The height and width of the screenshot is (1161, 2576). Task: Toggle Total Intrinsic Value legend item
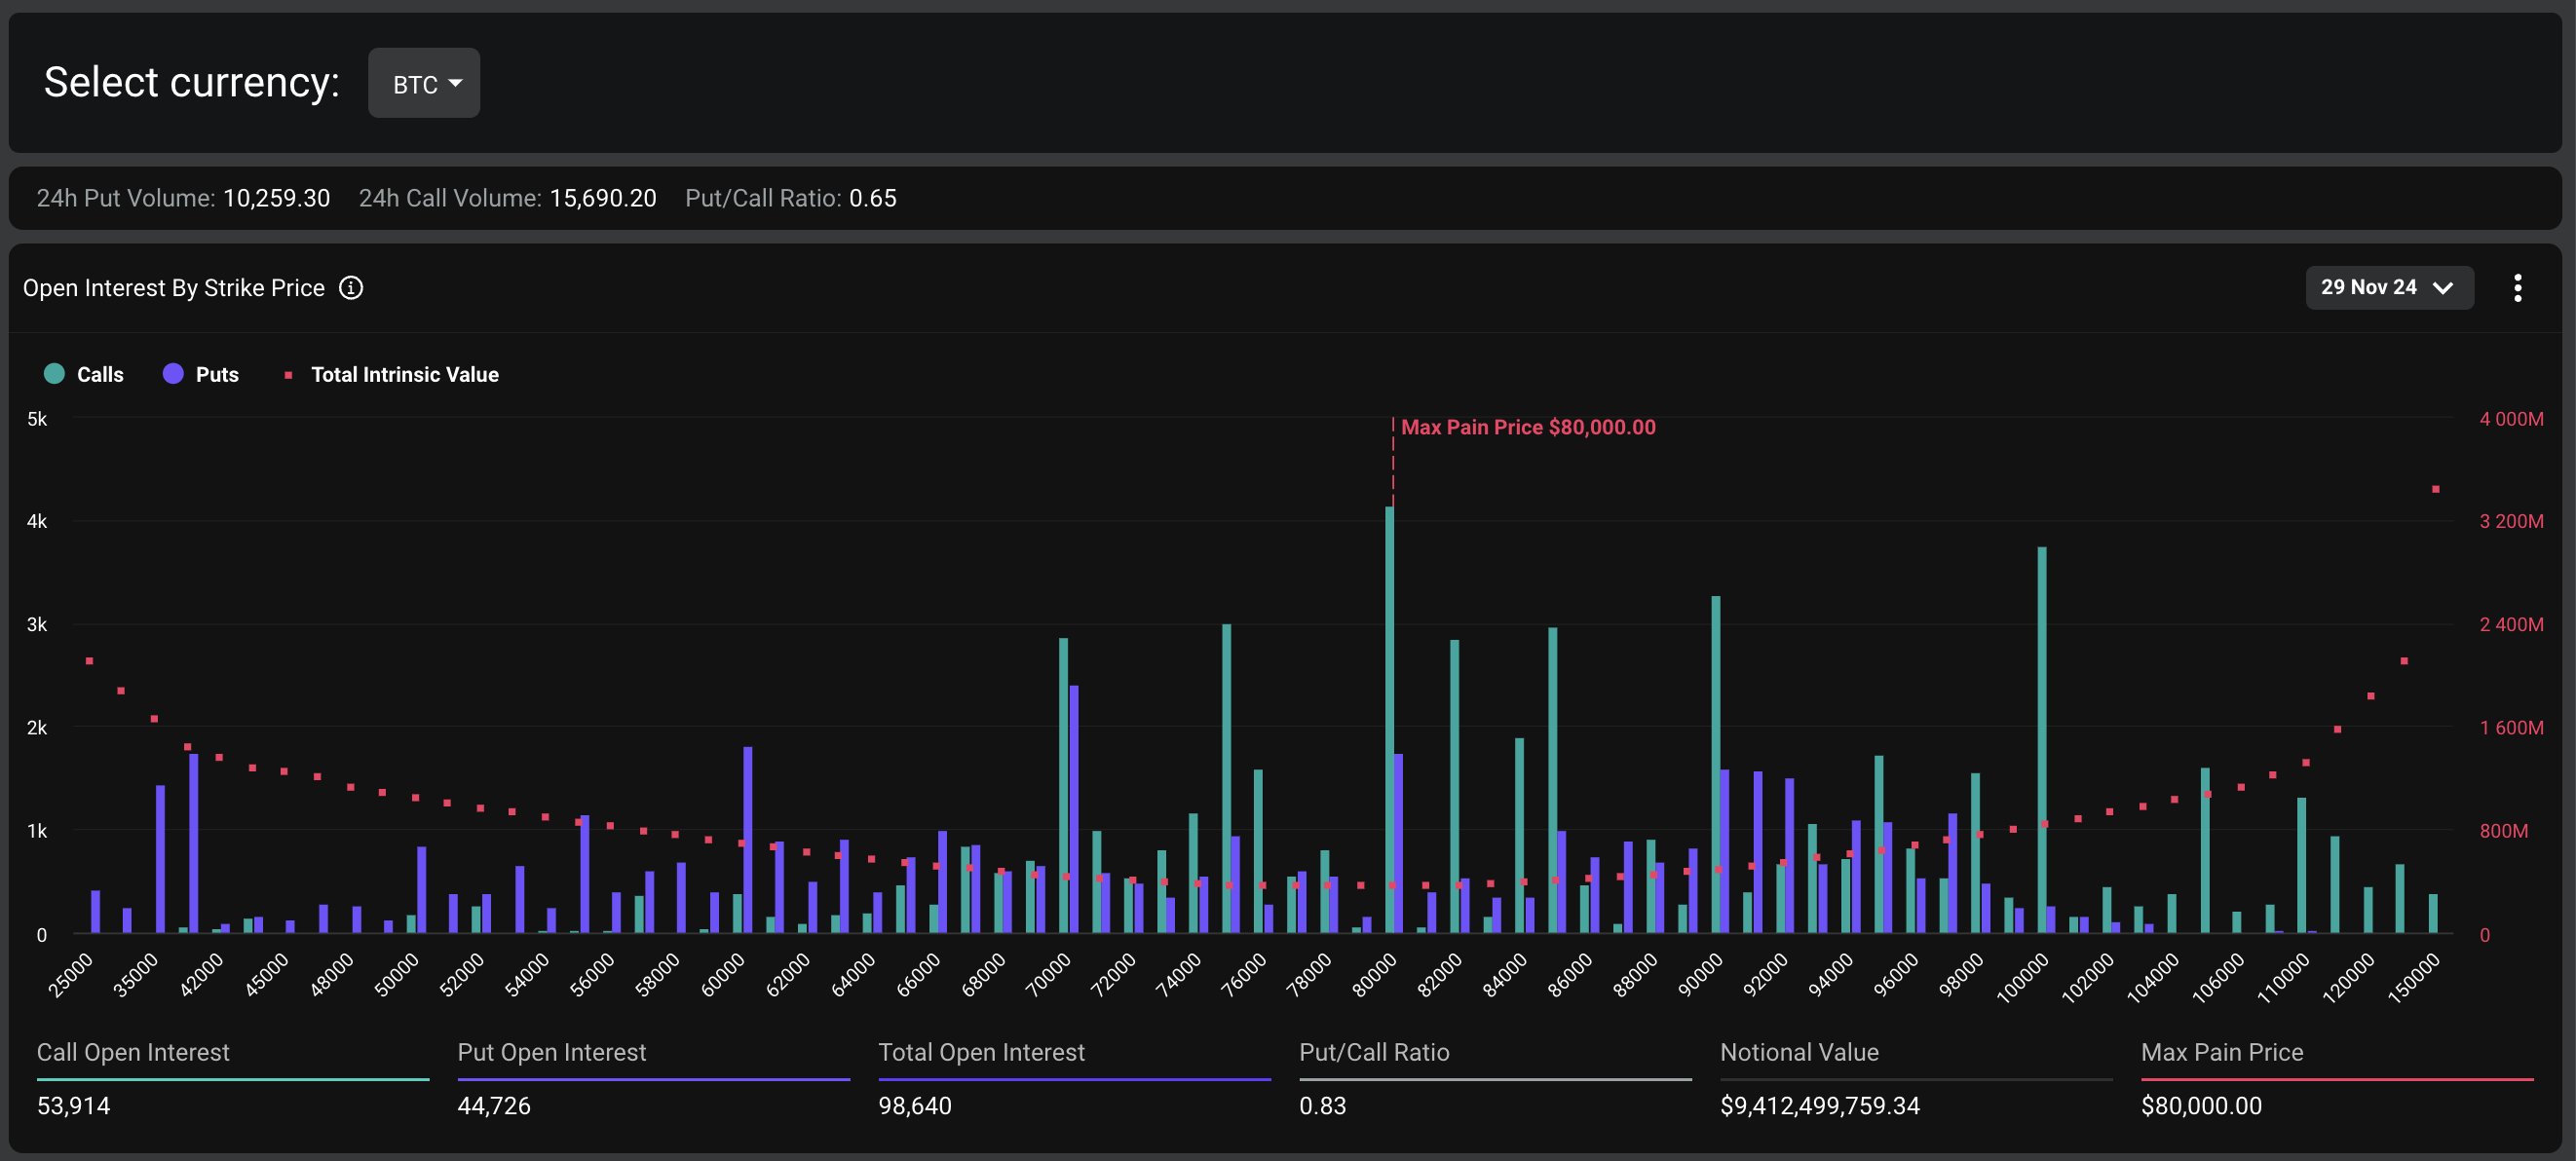[404, 374]
